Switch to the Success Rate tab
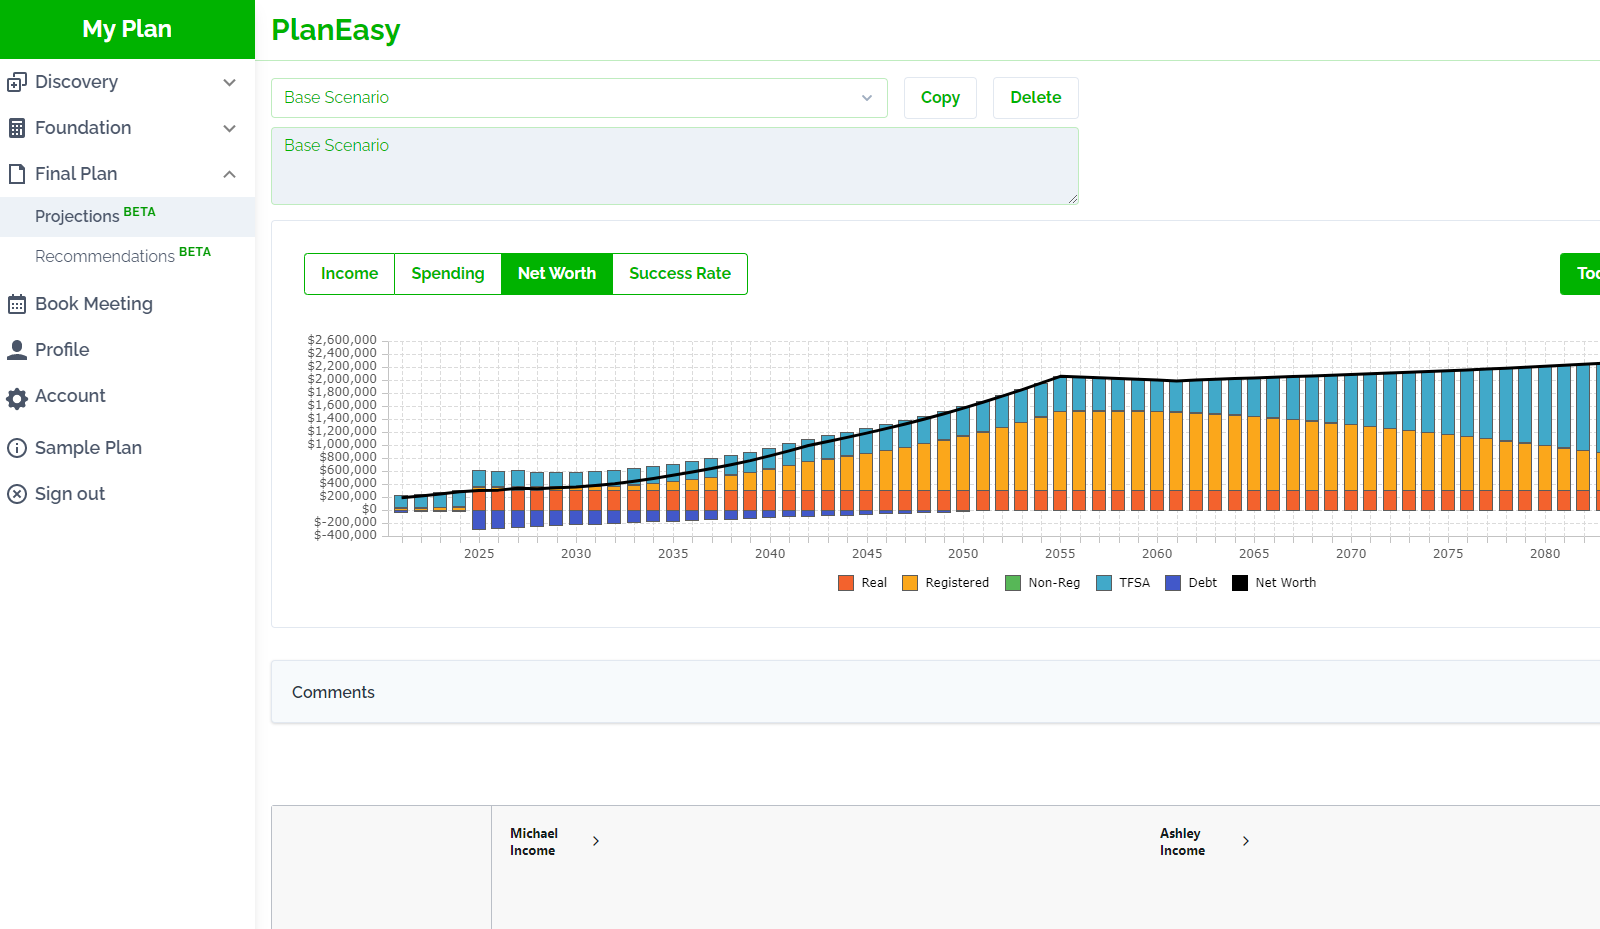The width and height of the screenshot is (1600, 929). (680, 274)
